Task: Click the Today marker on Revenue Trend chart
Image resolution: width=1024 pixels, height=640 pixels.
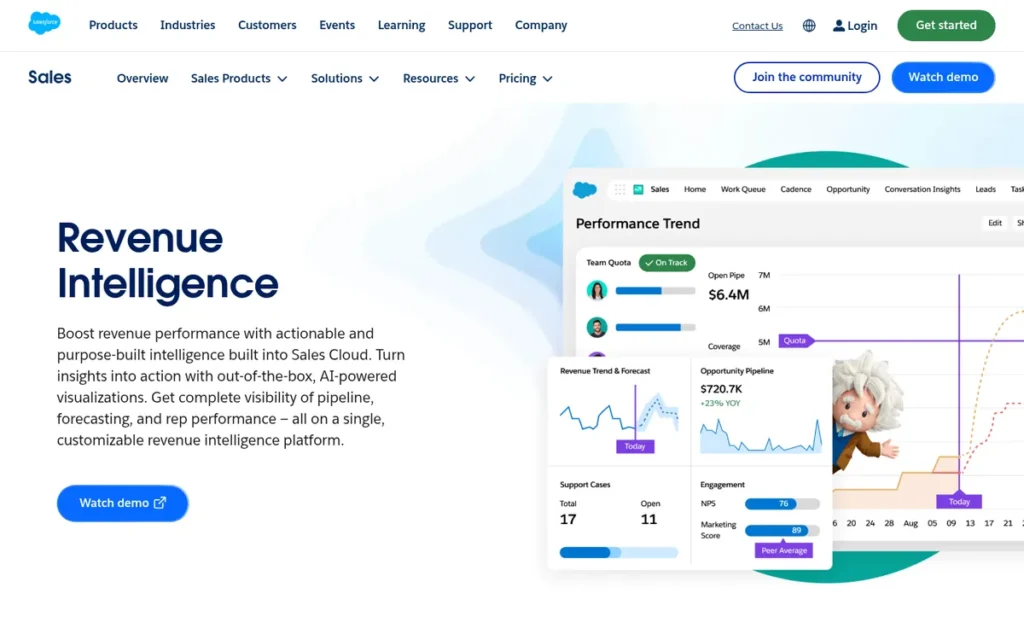Action: (x=635, y=446)
